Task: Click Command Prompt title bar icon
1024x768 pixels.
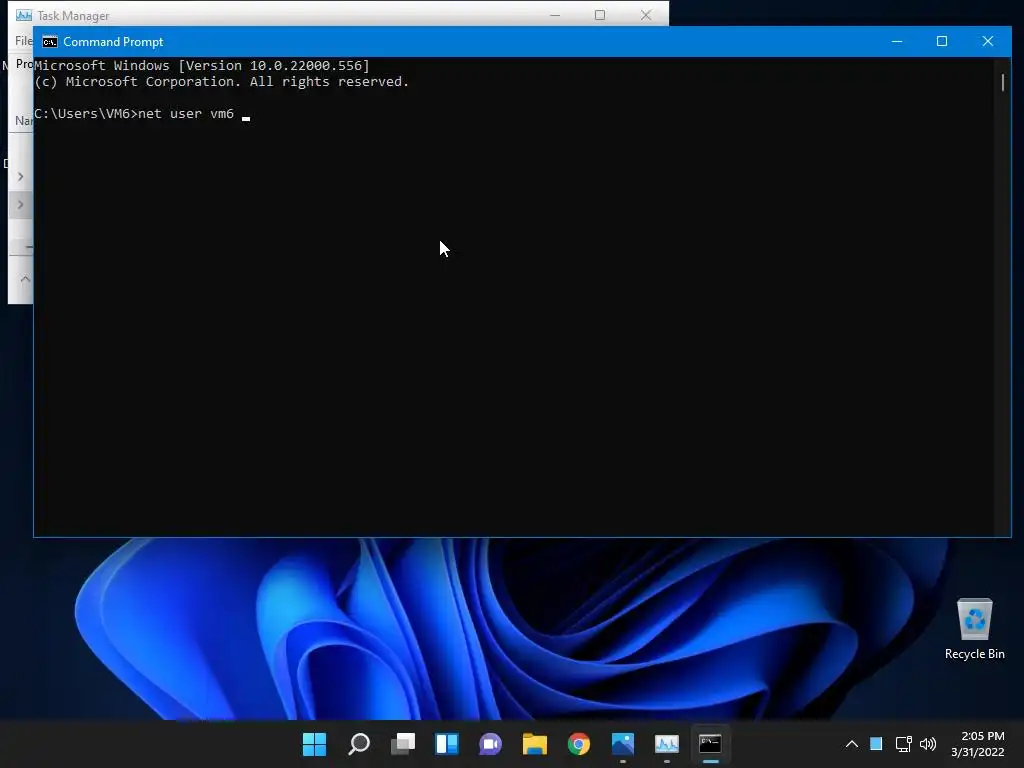Action: tap(50, 42)
